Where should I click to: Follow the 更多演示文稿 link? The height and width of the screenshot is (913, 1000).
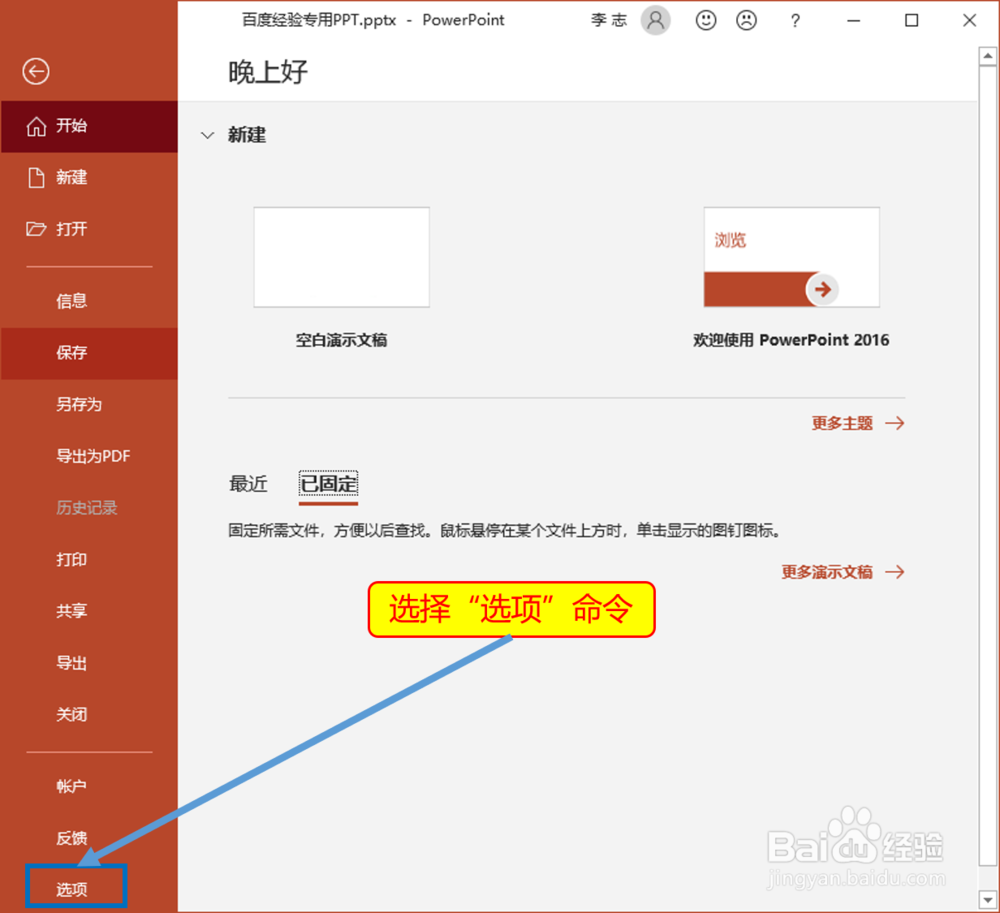click(843, 572)
